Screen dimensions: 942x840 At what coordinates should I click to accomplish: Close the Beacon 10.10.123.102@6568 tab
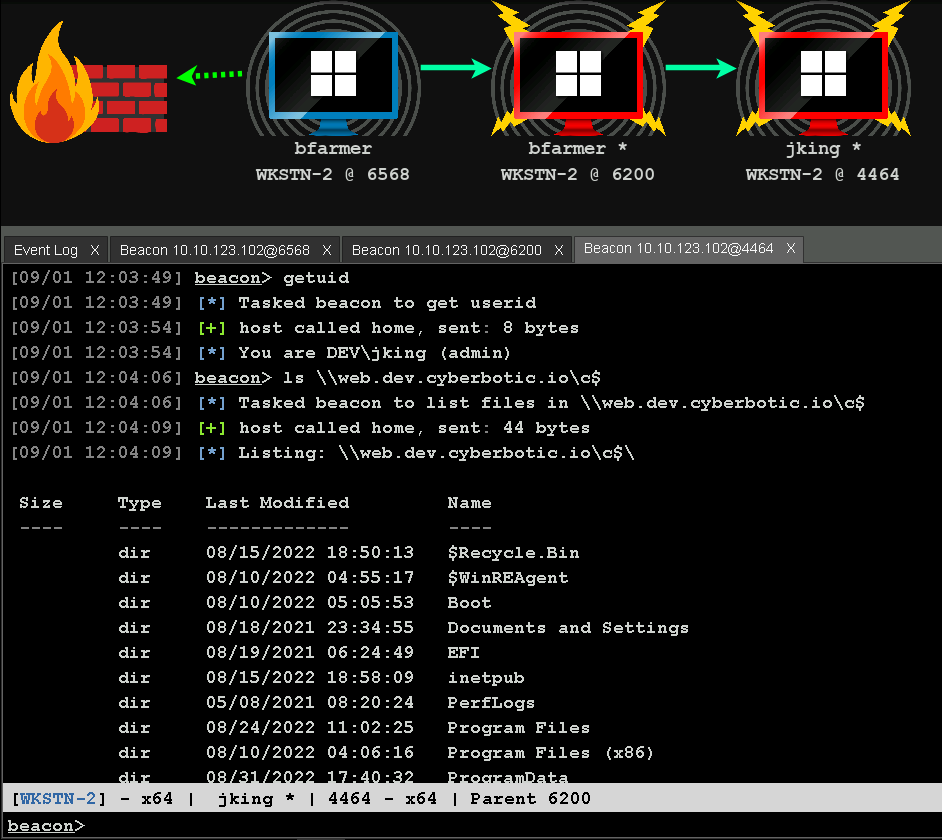[x=328, y=250]
